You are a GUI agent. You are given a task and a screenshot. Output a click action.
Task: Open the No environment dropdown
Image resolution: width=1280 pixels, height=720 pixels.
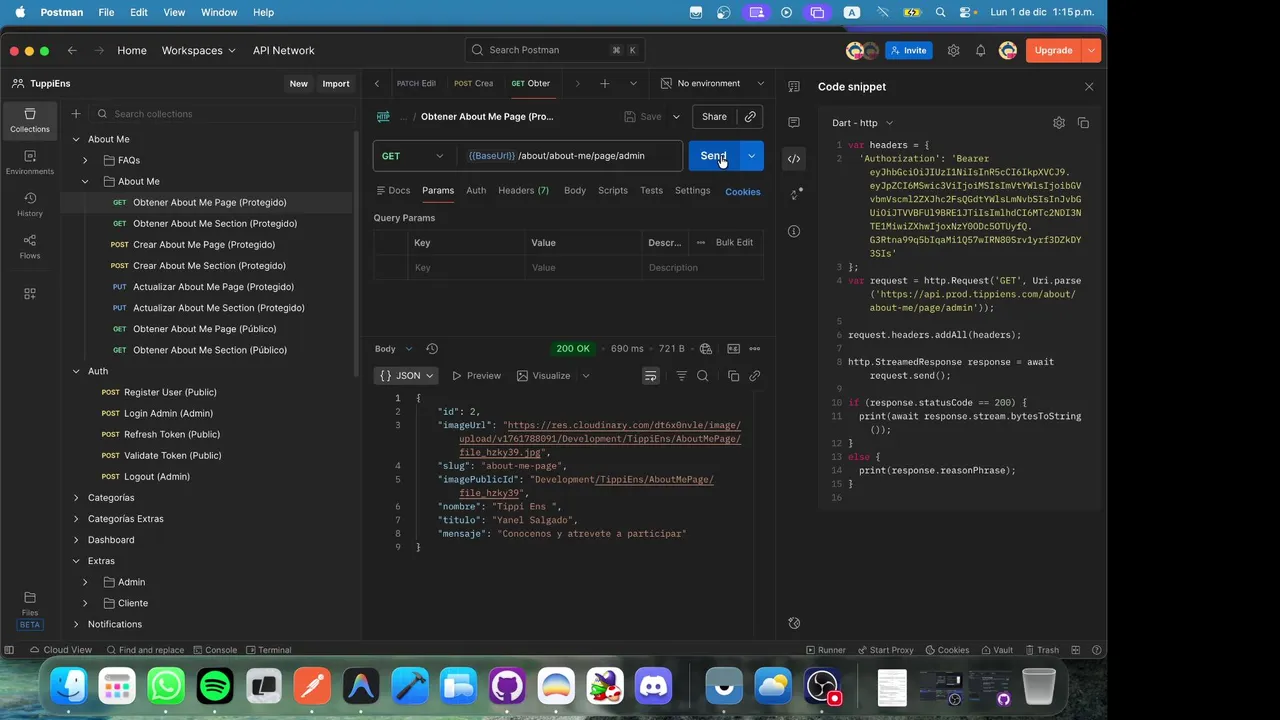[712, 83]
